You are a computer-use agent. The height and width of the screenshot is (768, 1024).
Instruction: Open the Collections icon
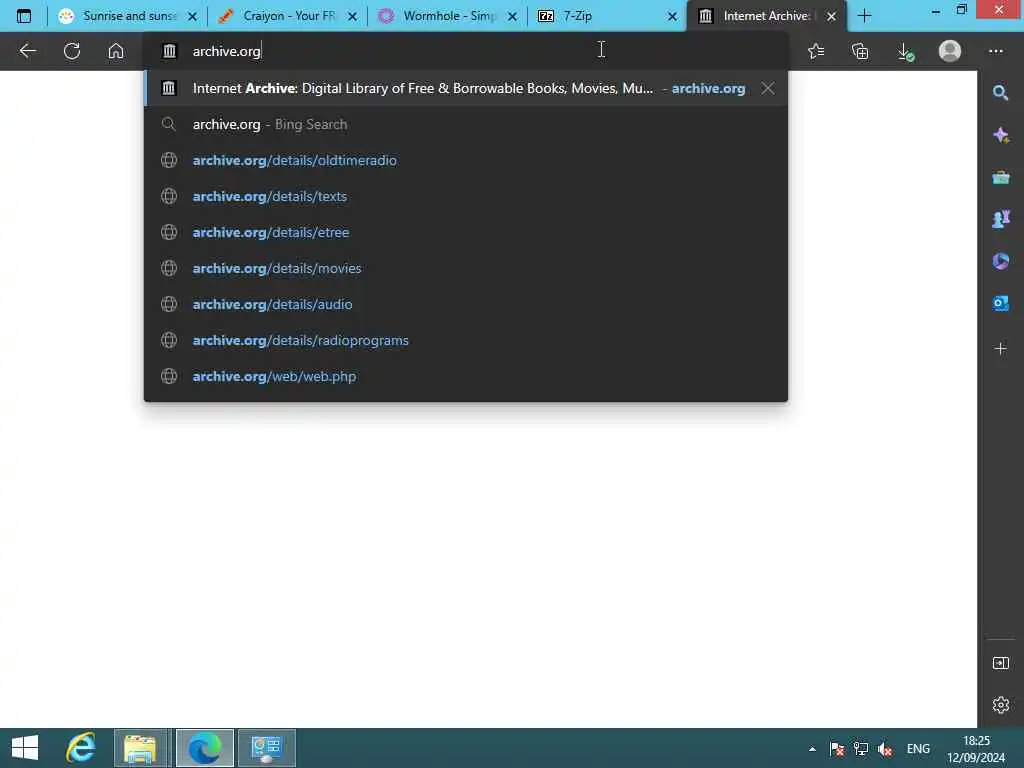(x=860, y=51)
